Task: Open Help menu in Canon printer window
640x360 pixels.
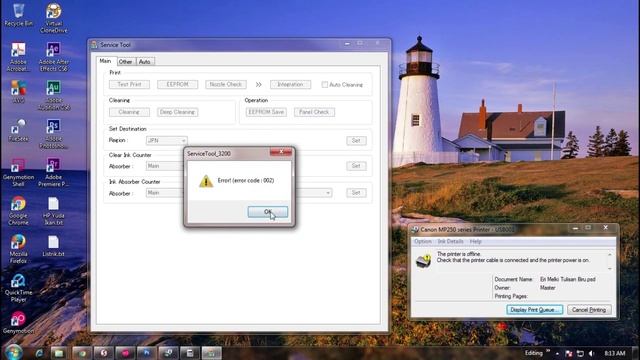Action: tap(476, 242)
